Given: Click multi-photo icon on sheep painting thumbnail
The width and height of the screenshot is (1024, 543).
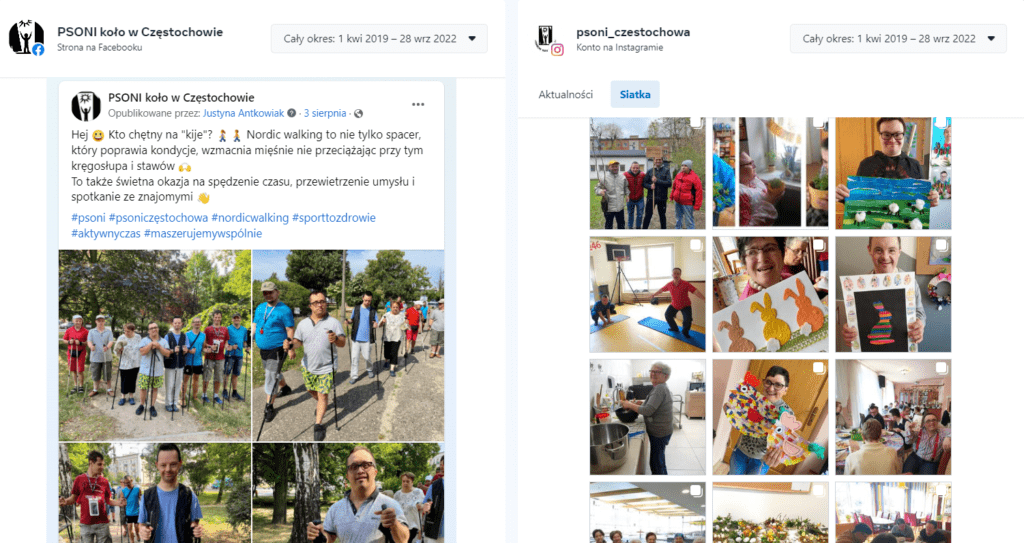Looking at the screenshot, I should point(940,122).
